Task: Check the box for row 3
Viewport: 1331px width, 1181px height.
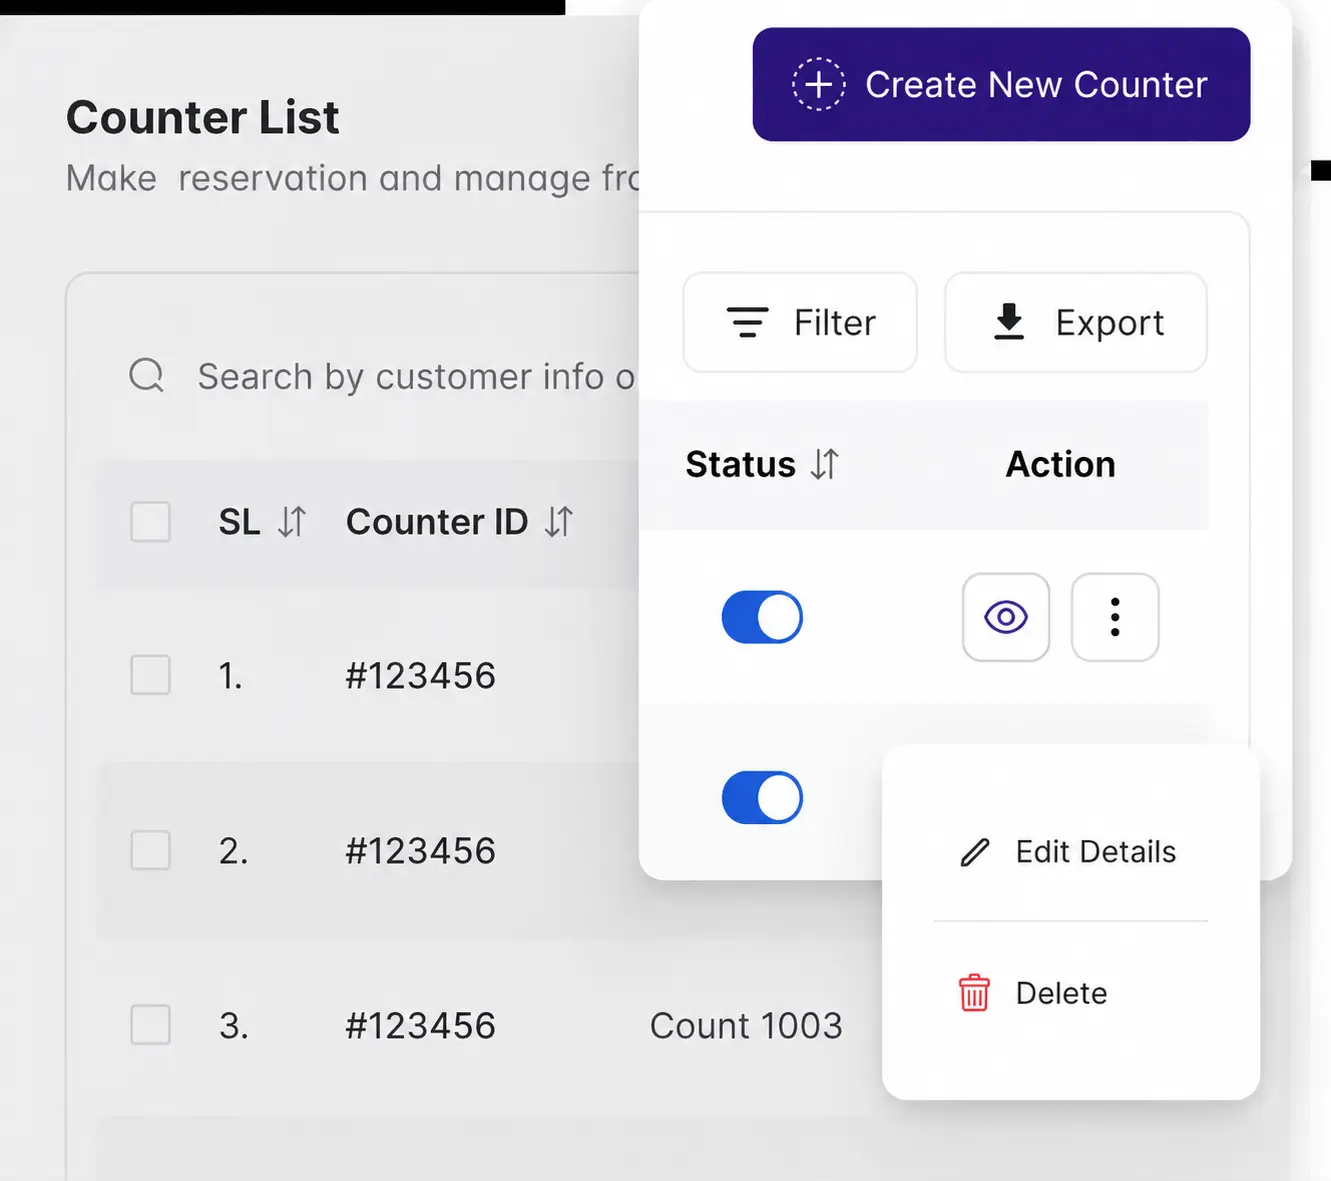Action: coord(150,1025)
